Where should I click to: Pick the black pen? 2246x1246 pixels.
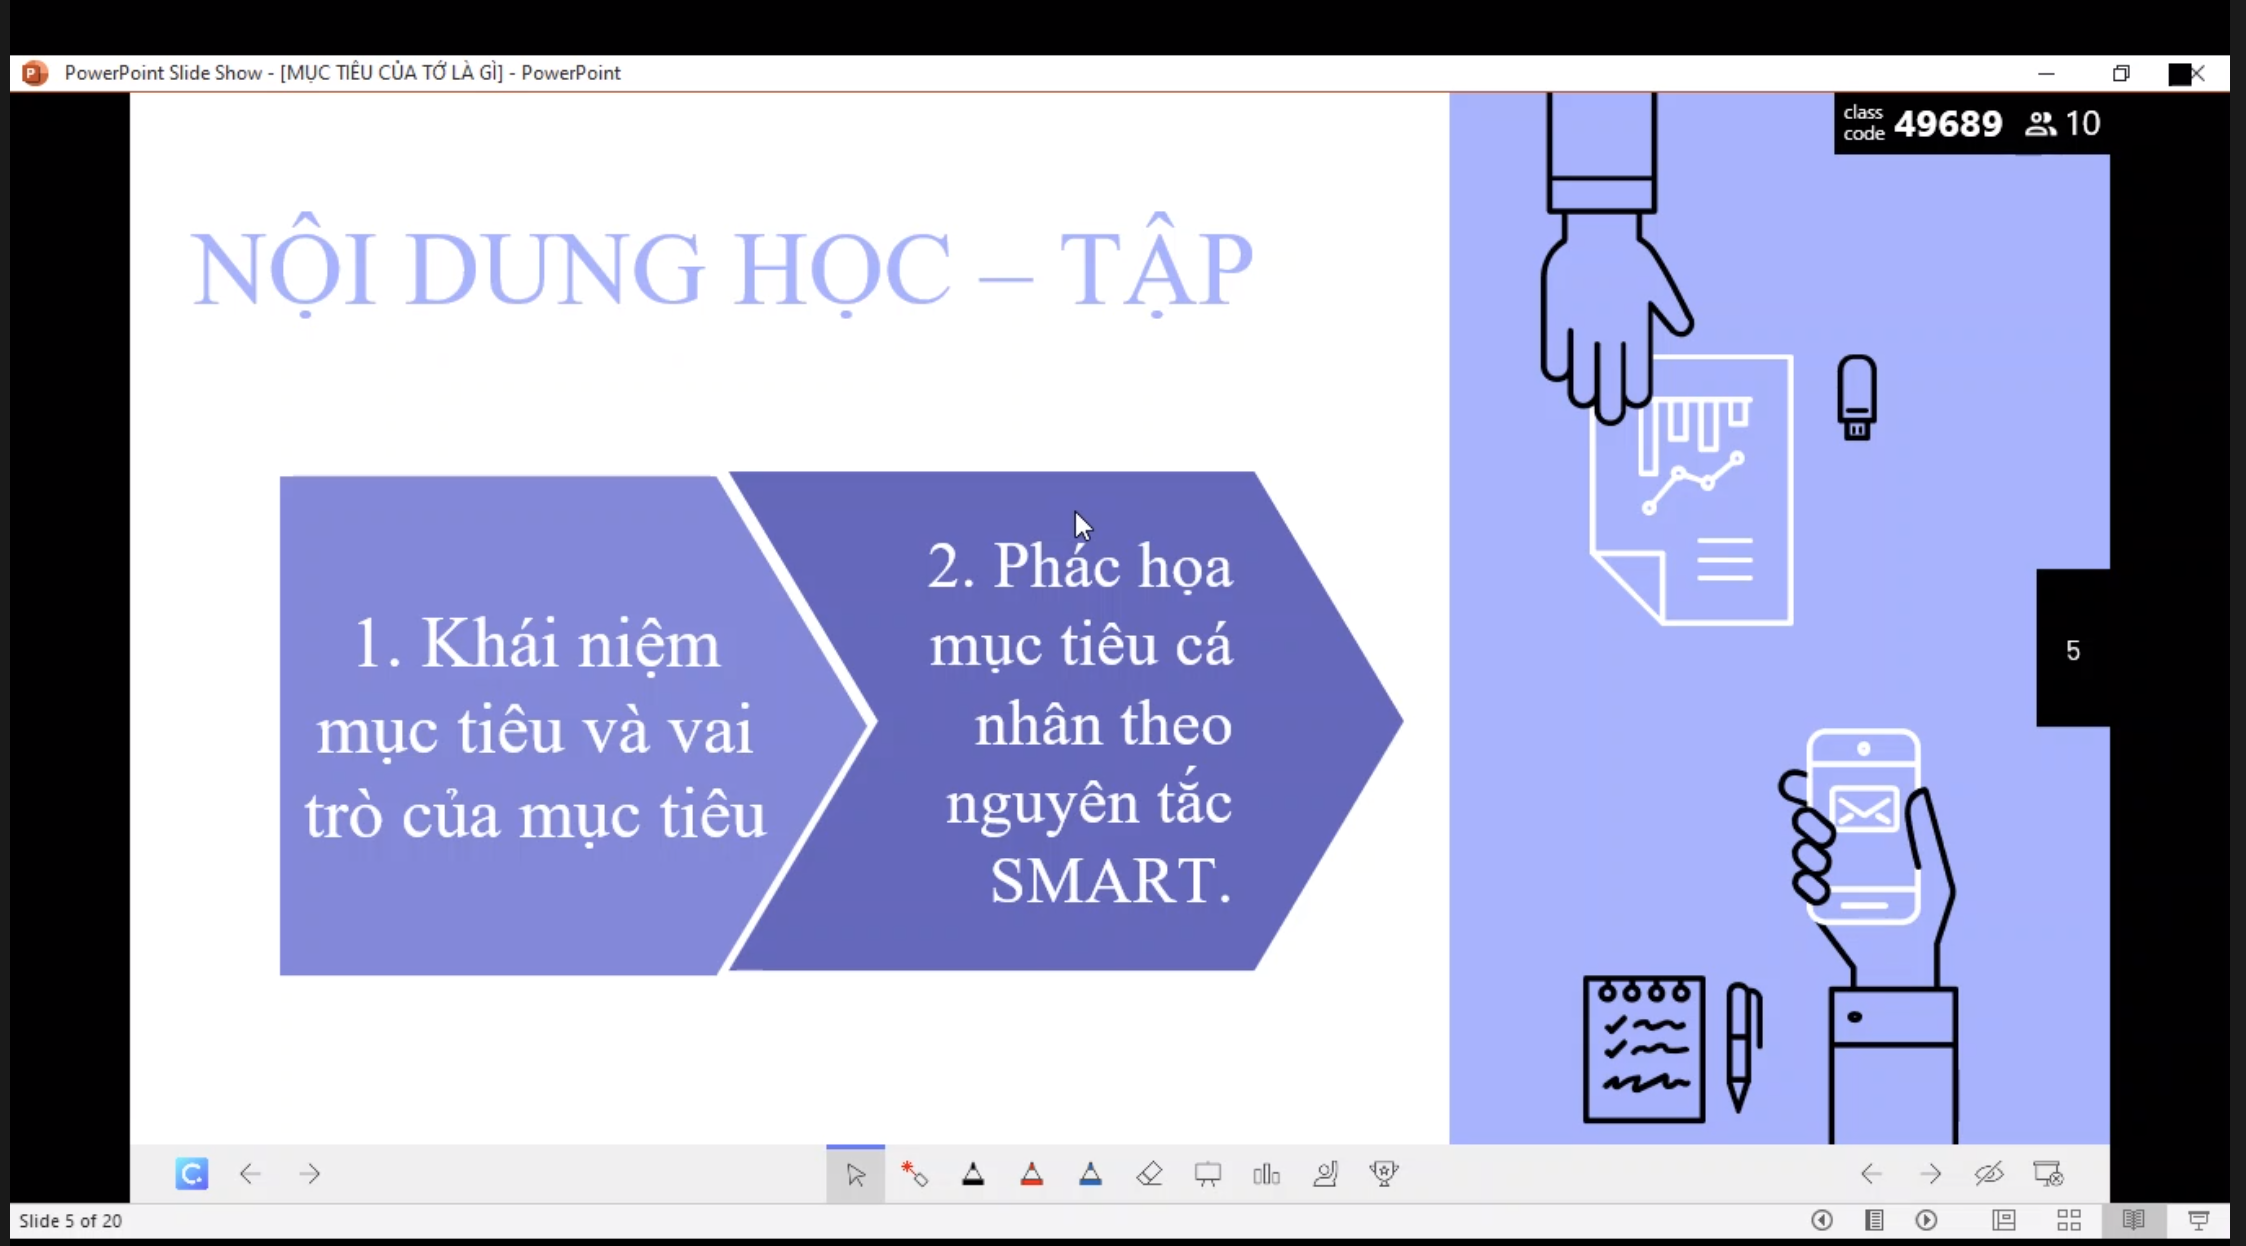pos(972,1173)
